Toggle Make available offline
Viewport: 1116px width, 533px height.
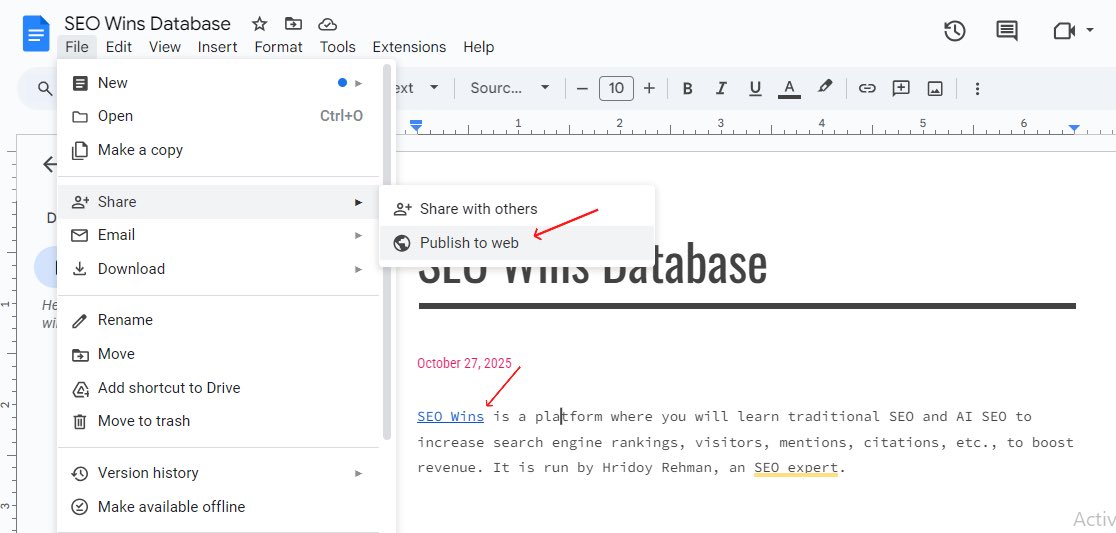[x=218, y=507]
